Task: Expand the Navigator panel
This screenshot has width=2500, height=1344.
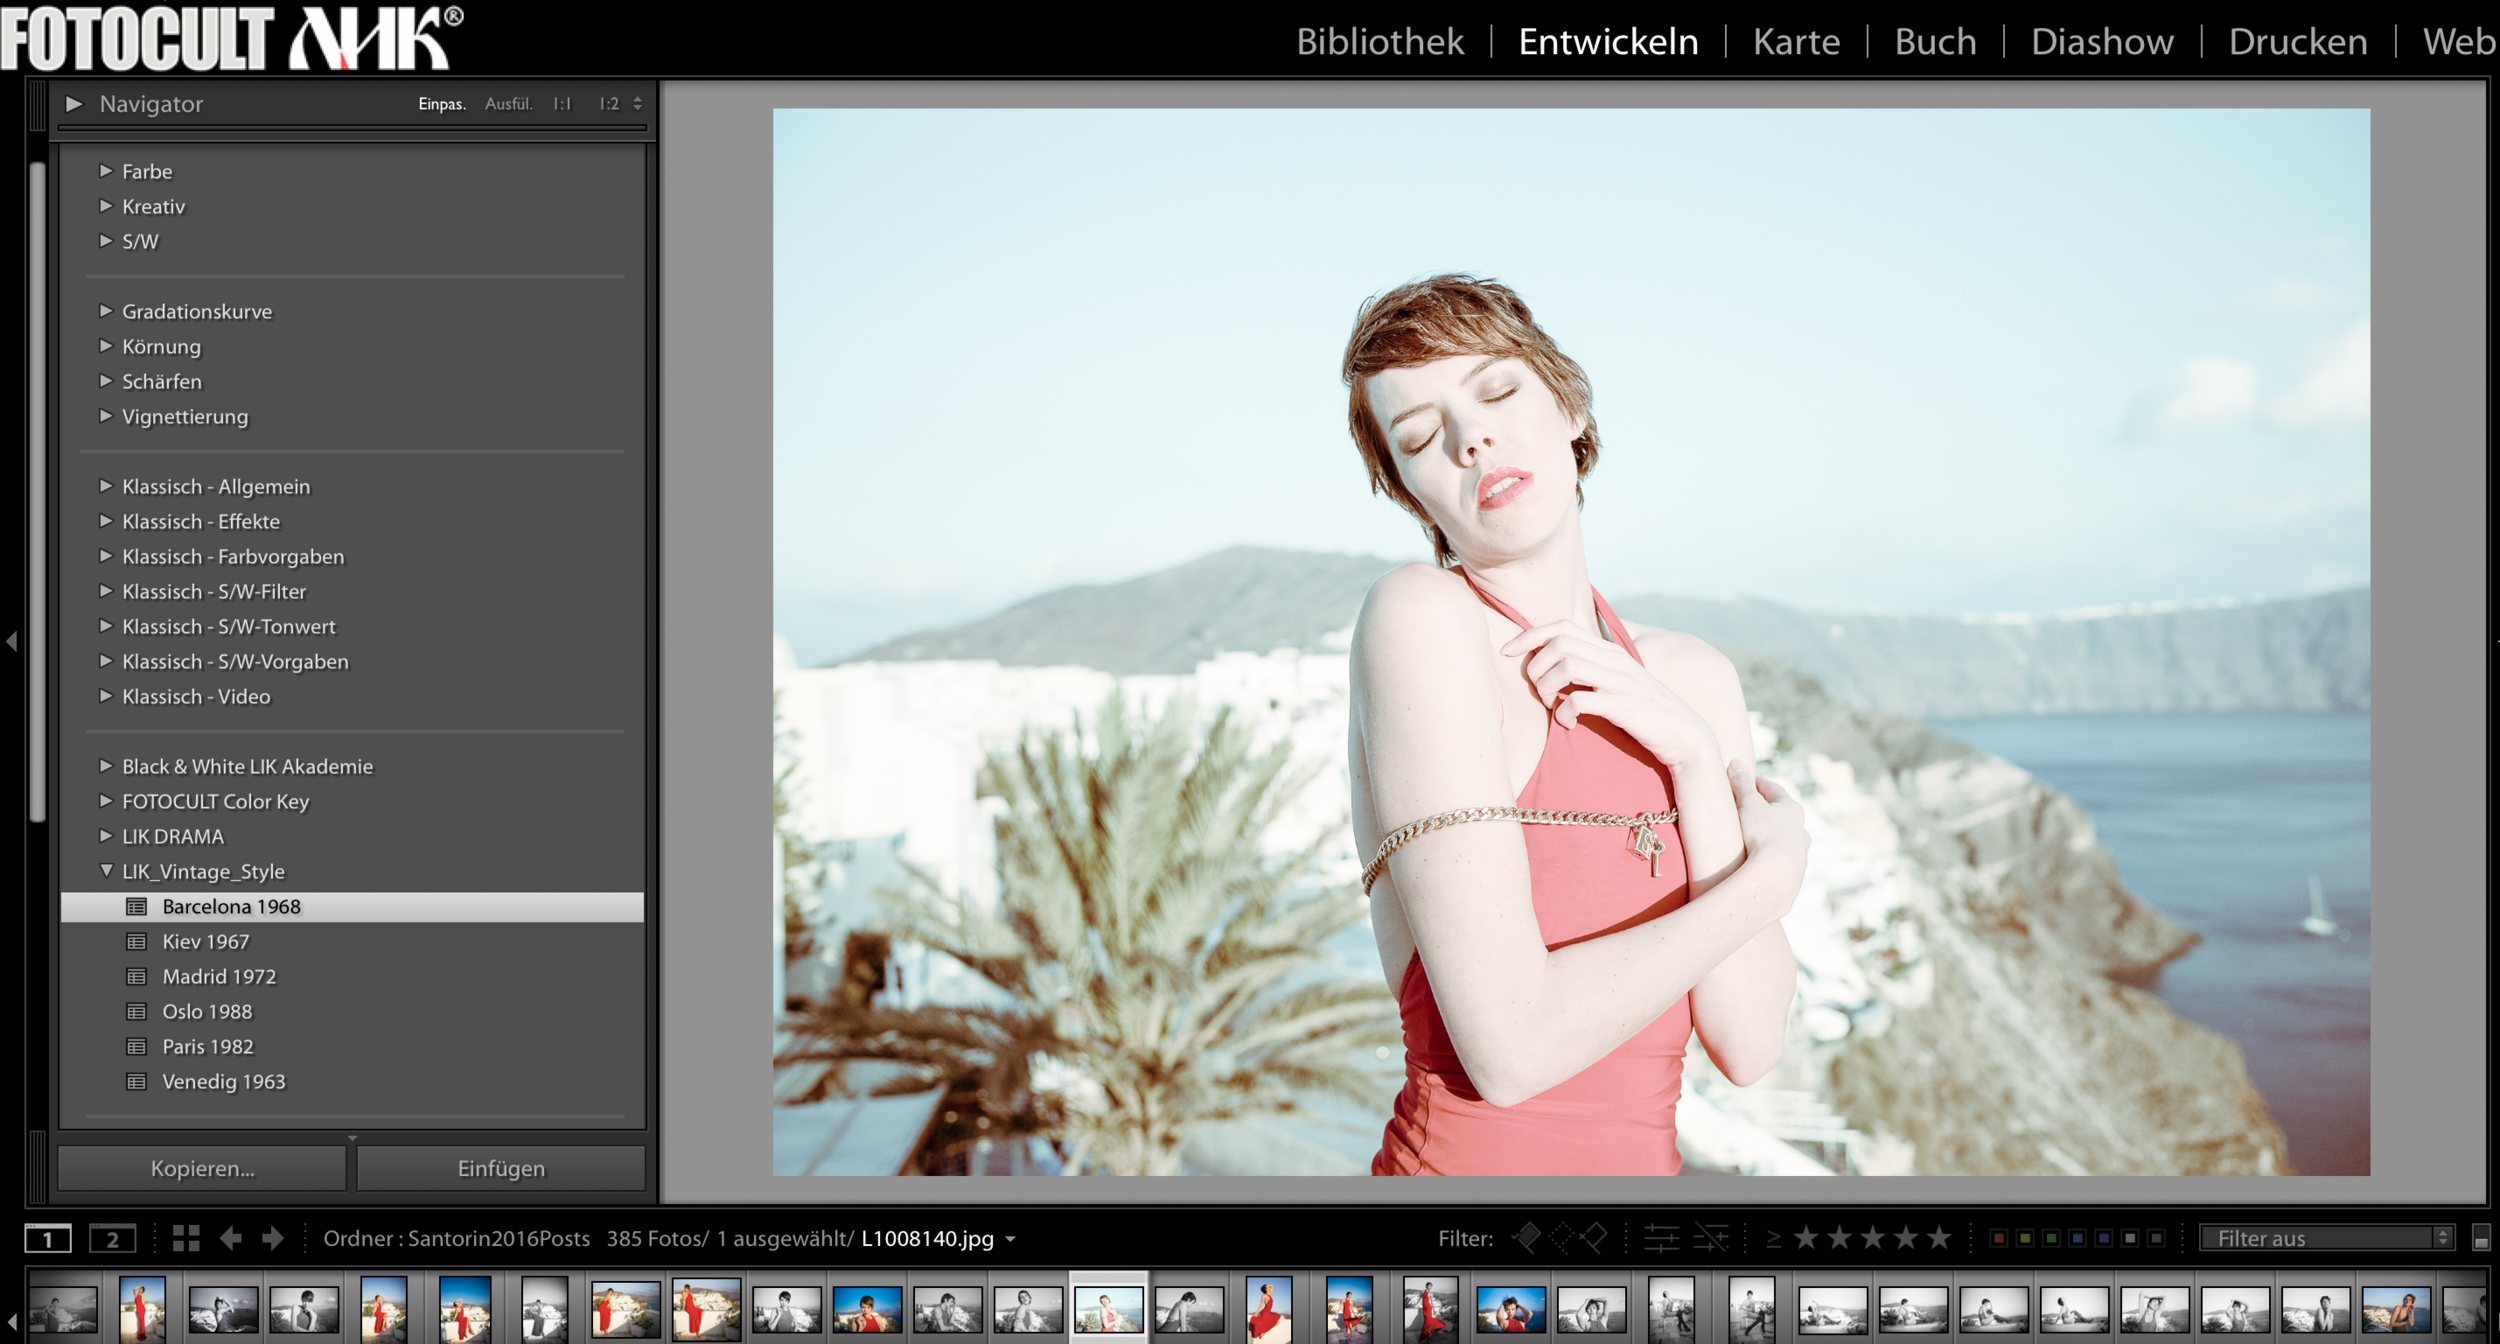Action: point(74,104)
